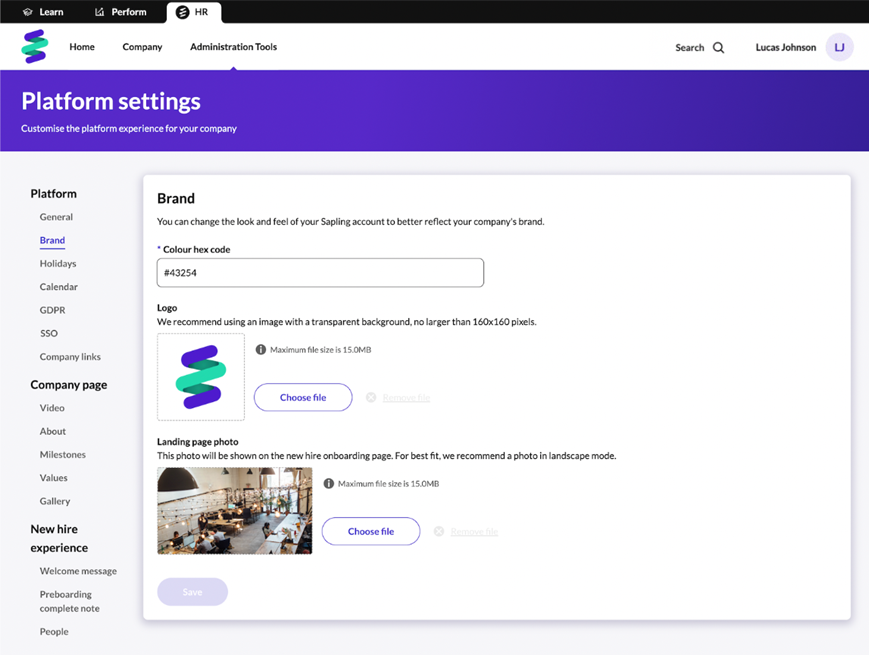Image resolution: width=869 pixels, height=656 pixels.
Task: Click the Colour hex code field
Action: [320, 273]
